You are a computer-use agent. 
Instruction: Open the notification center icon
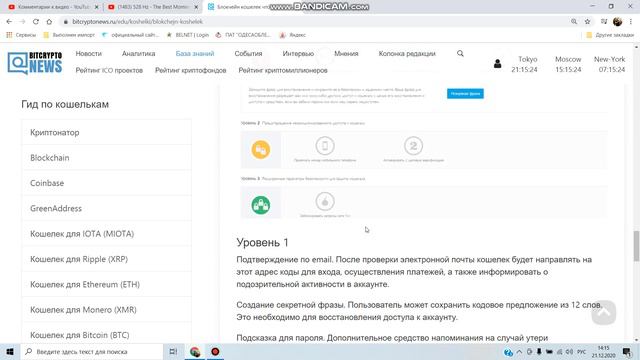(x=627, y=351)
